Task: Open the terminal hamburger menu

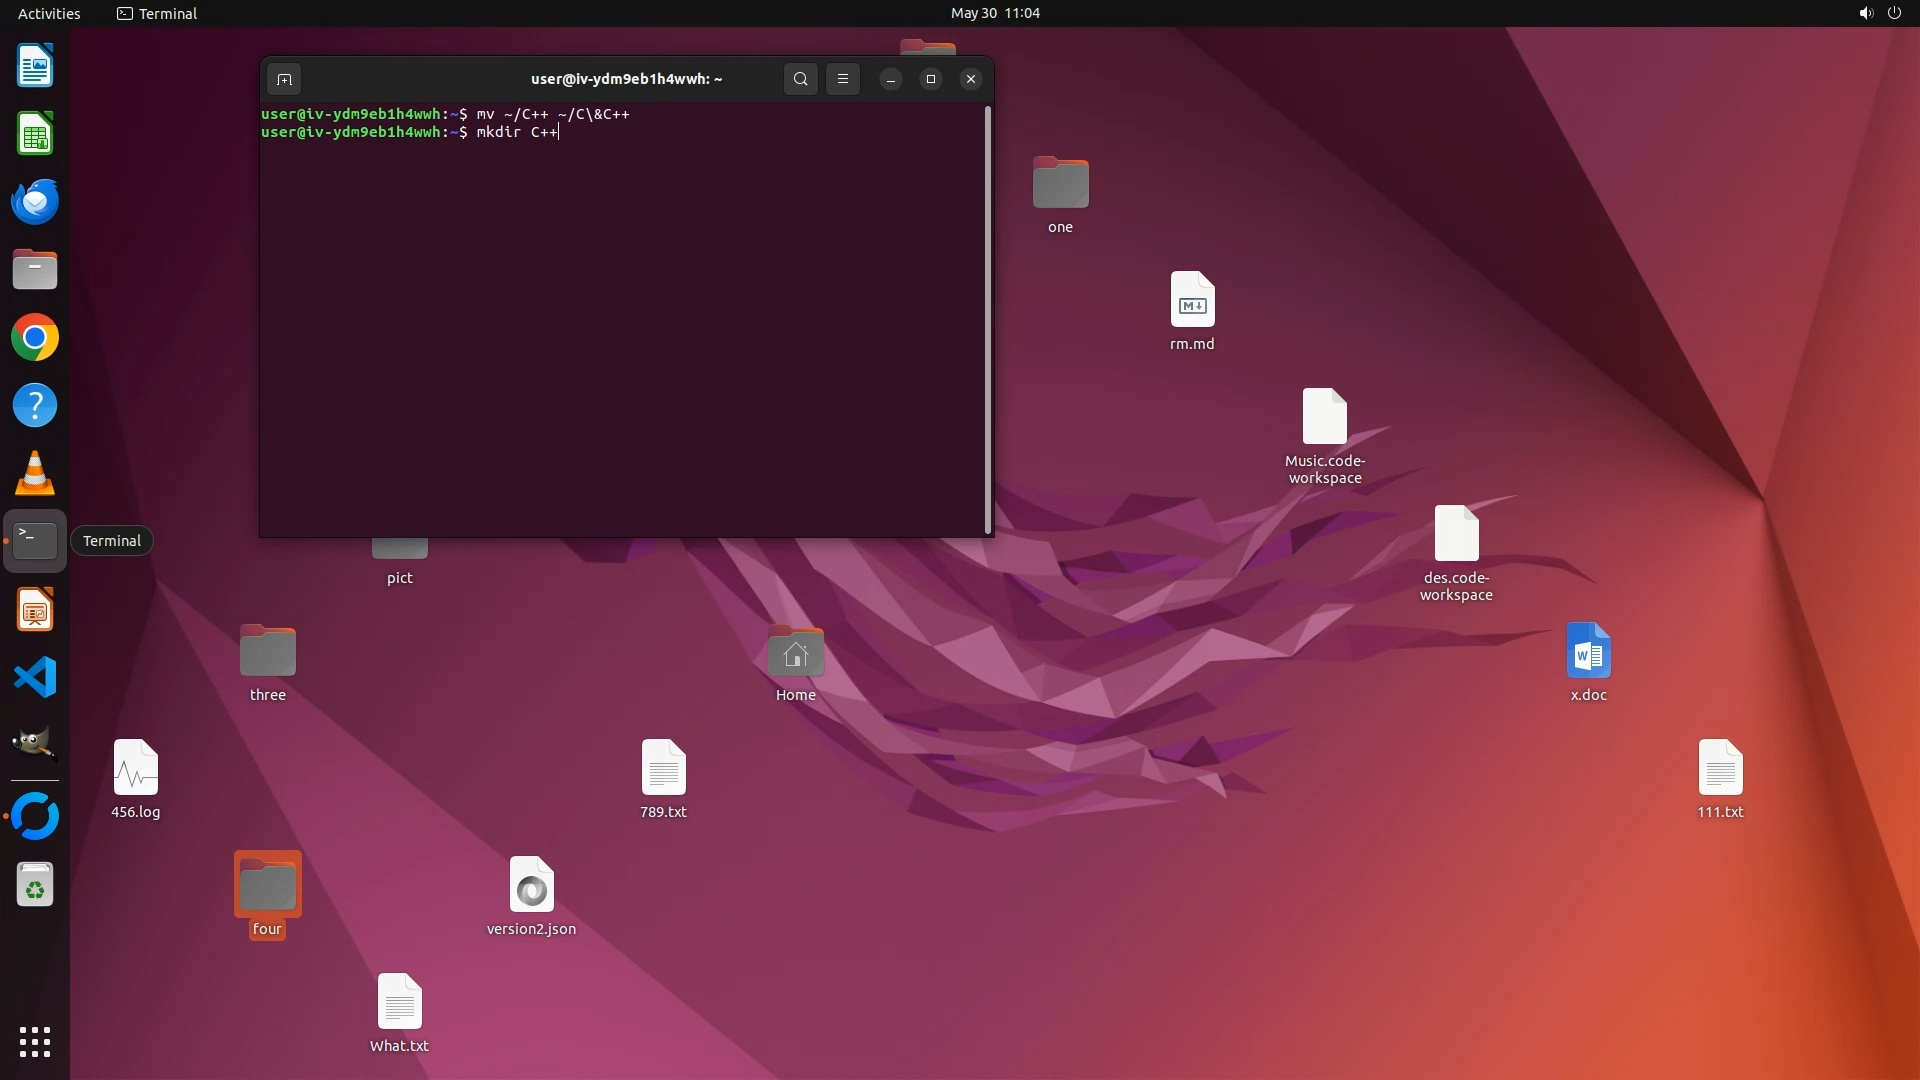Action: pyautogui.click(x=842, y=79)
